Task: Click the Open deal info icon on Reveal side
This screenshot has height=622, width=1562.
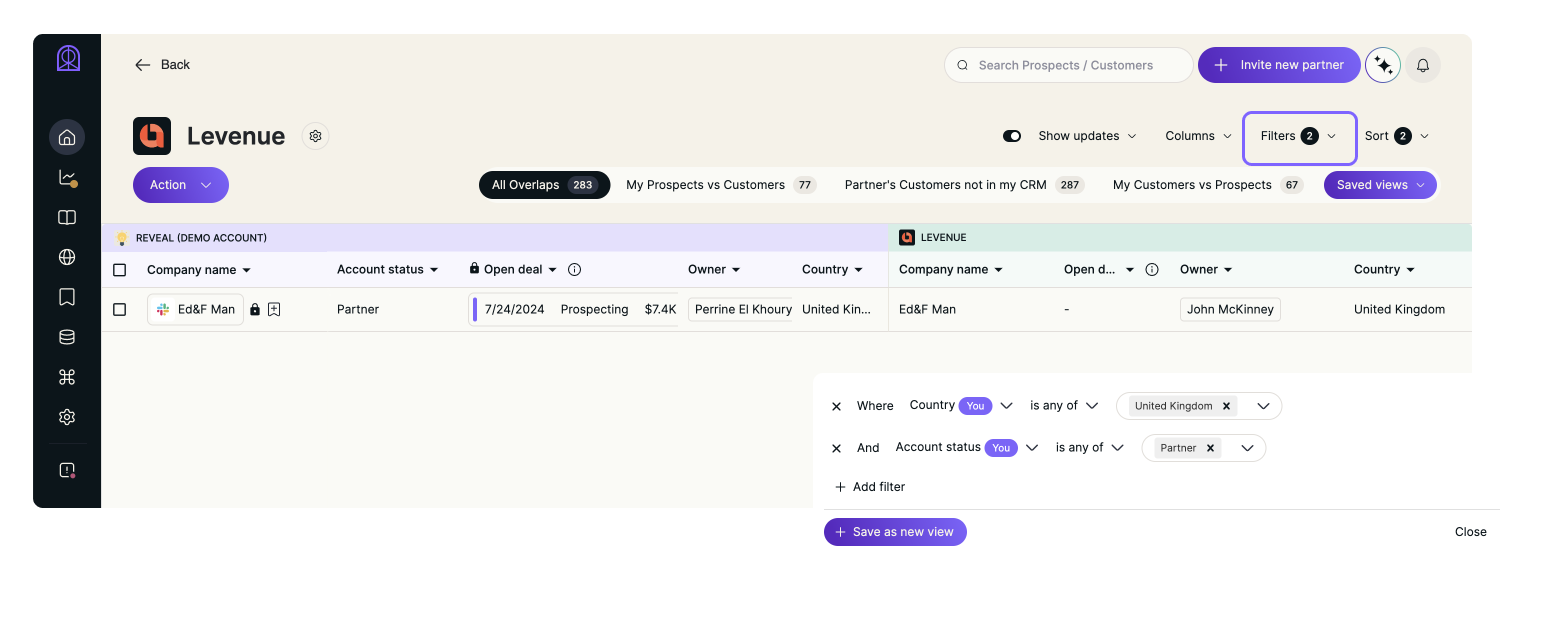Action: tap(574, 270)
